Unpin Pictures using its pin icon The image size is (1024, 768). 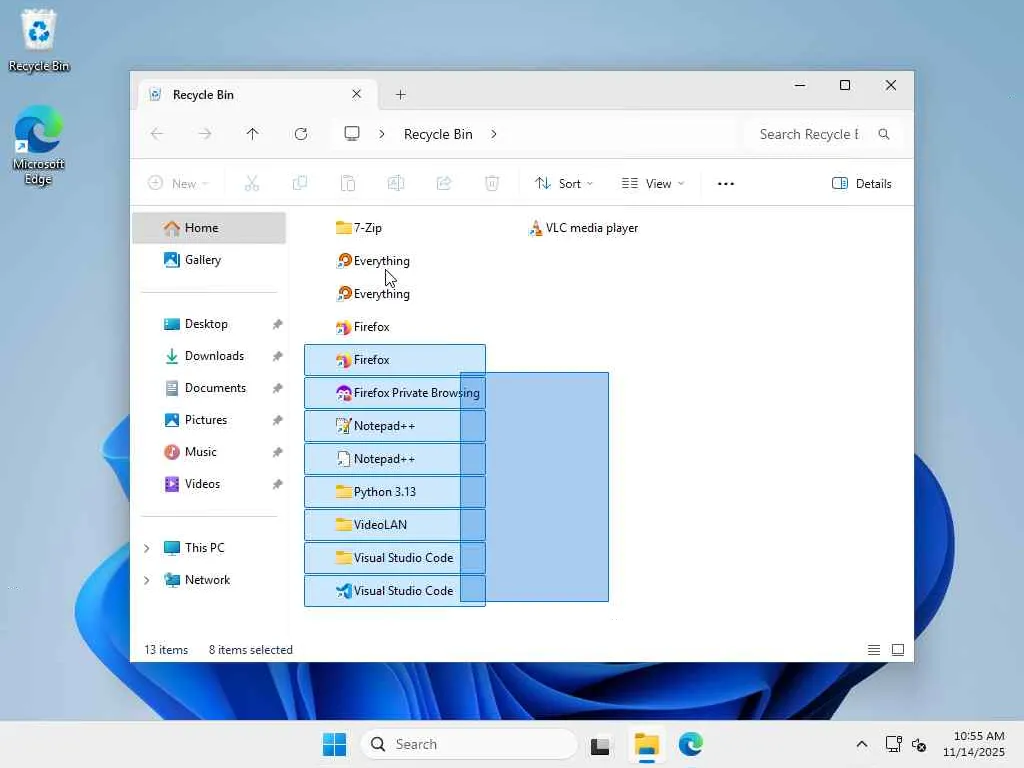(278, 421)
